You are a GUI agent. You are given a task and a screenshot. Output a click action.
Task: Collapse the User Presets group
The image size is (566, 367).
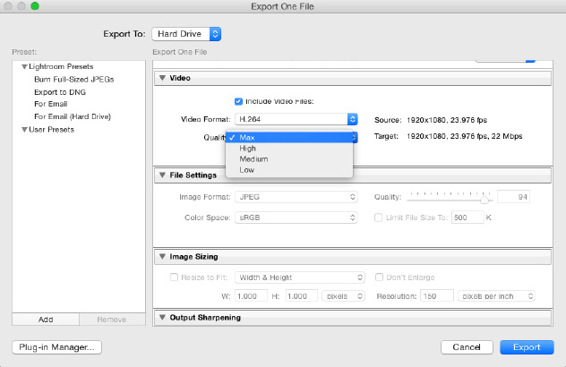(x=24, y=130)
